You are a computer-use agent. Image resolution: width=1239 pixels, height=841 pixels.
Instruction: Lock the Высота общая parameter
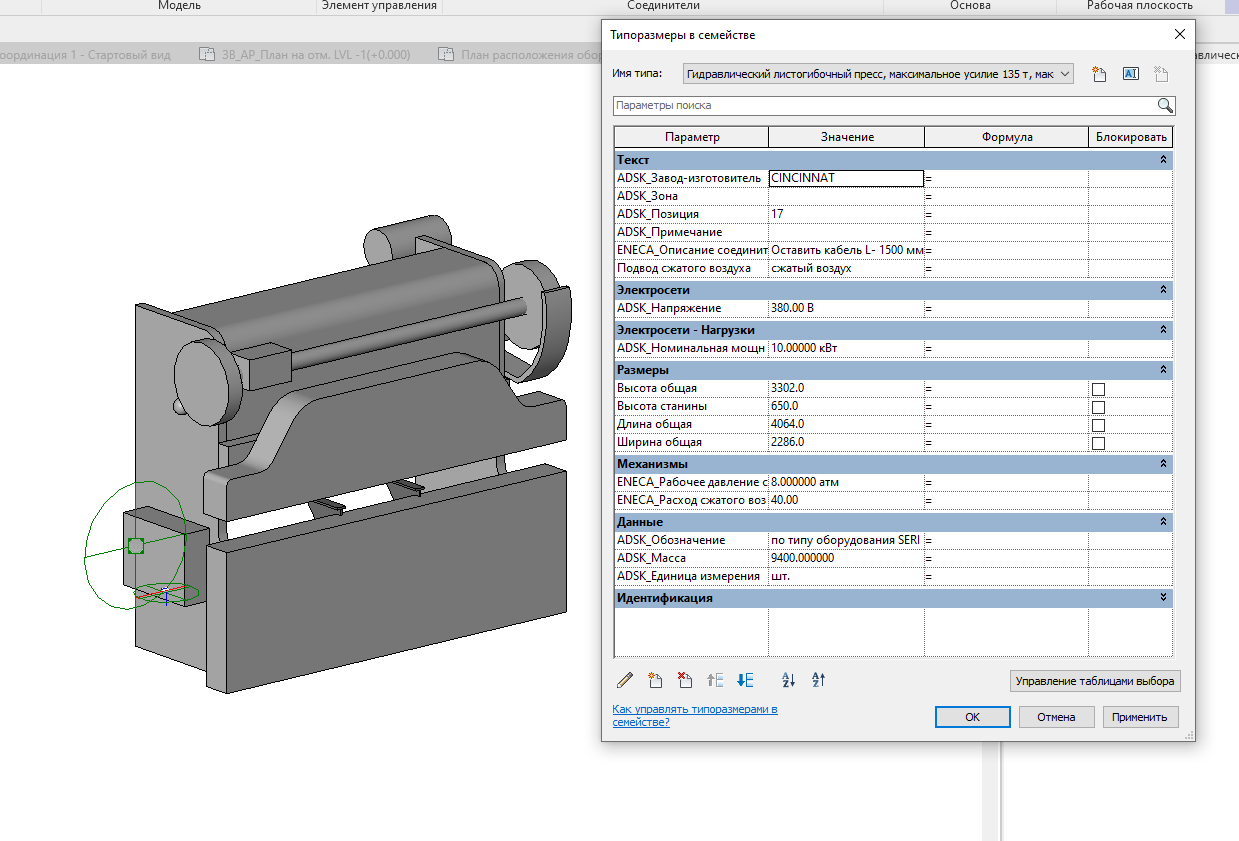[x=1098, y=389]
